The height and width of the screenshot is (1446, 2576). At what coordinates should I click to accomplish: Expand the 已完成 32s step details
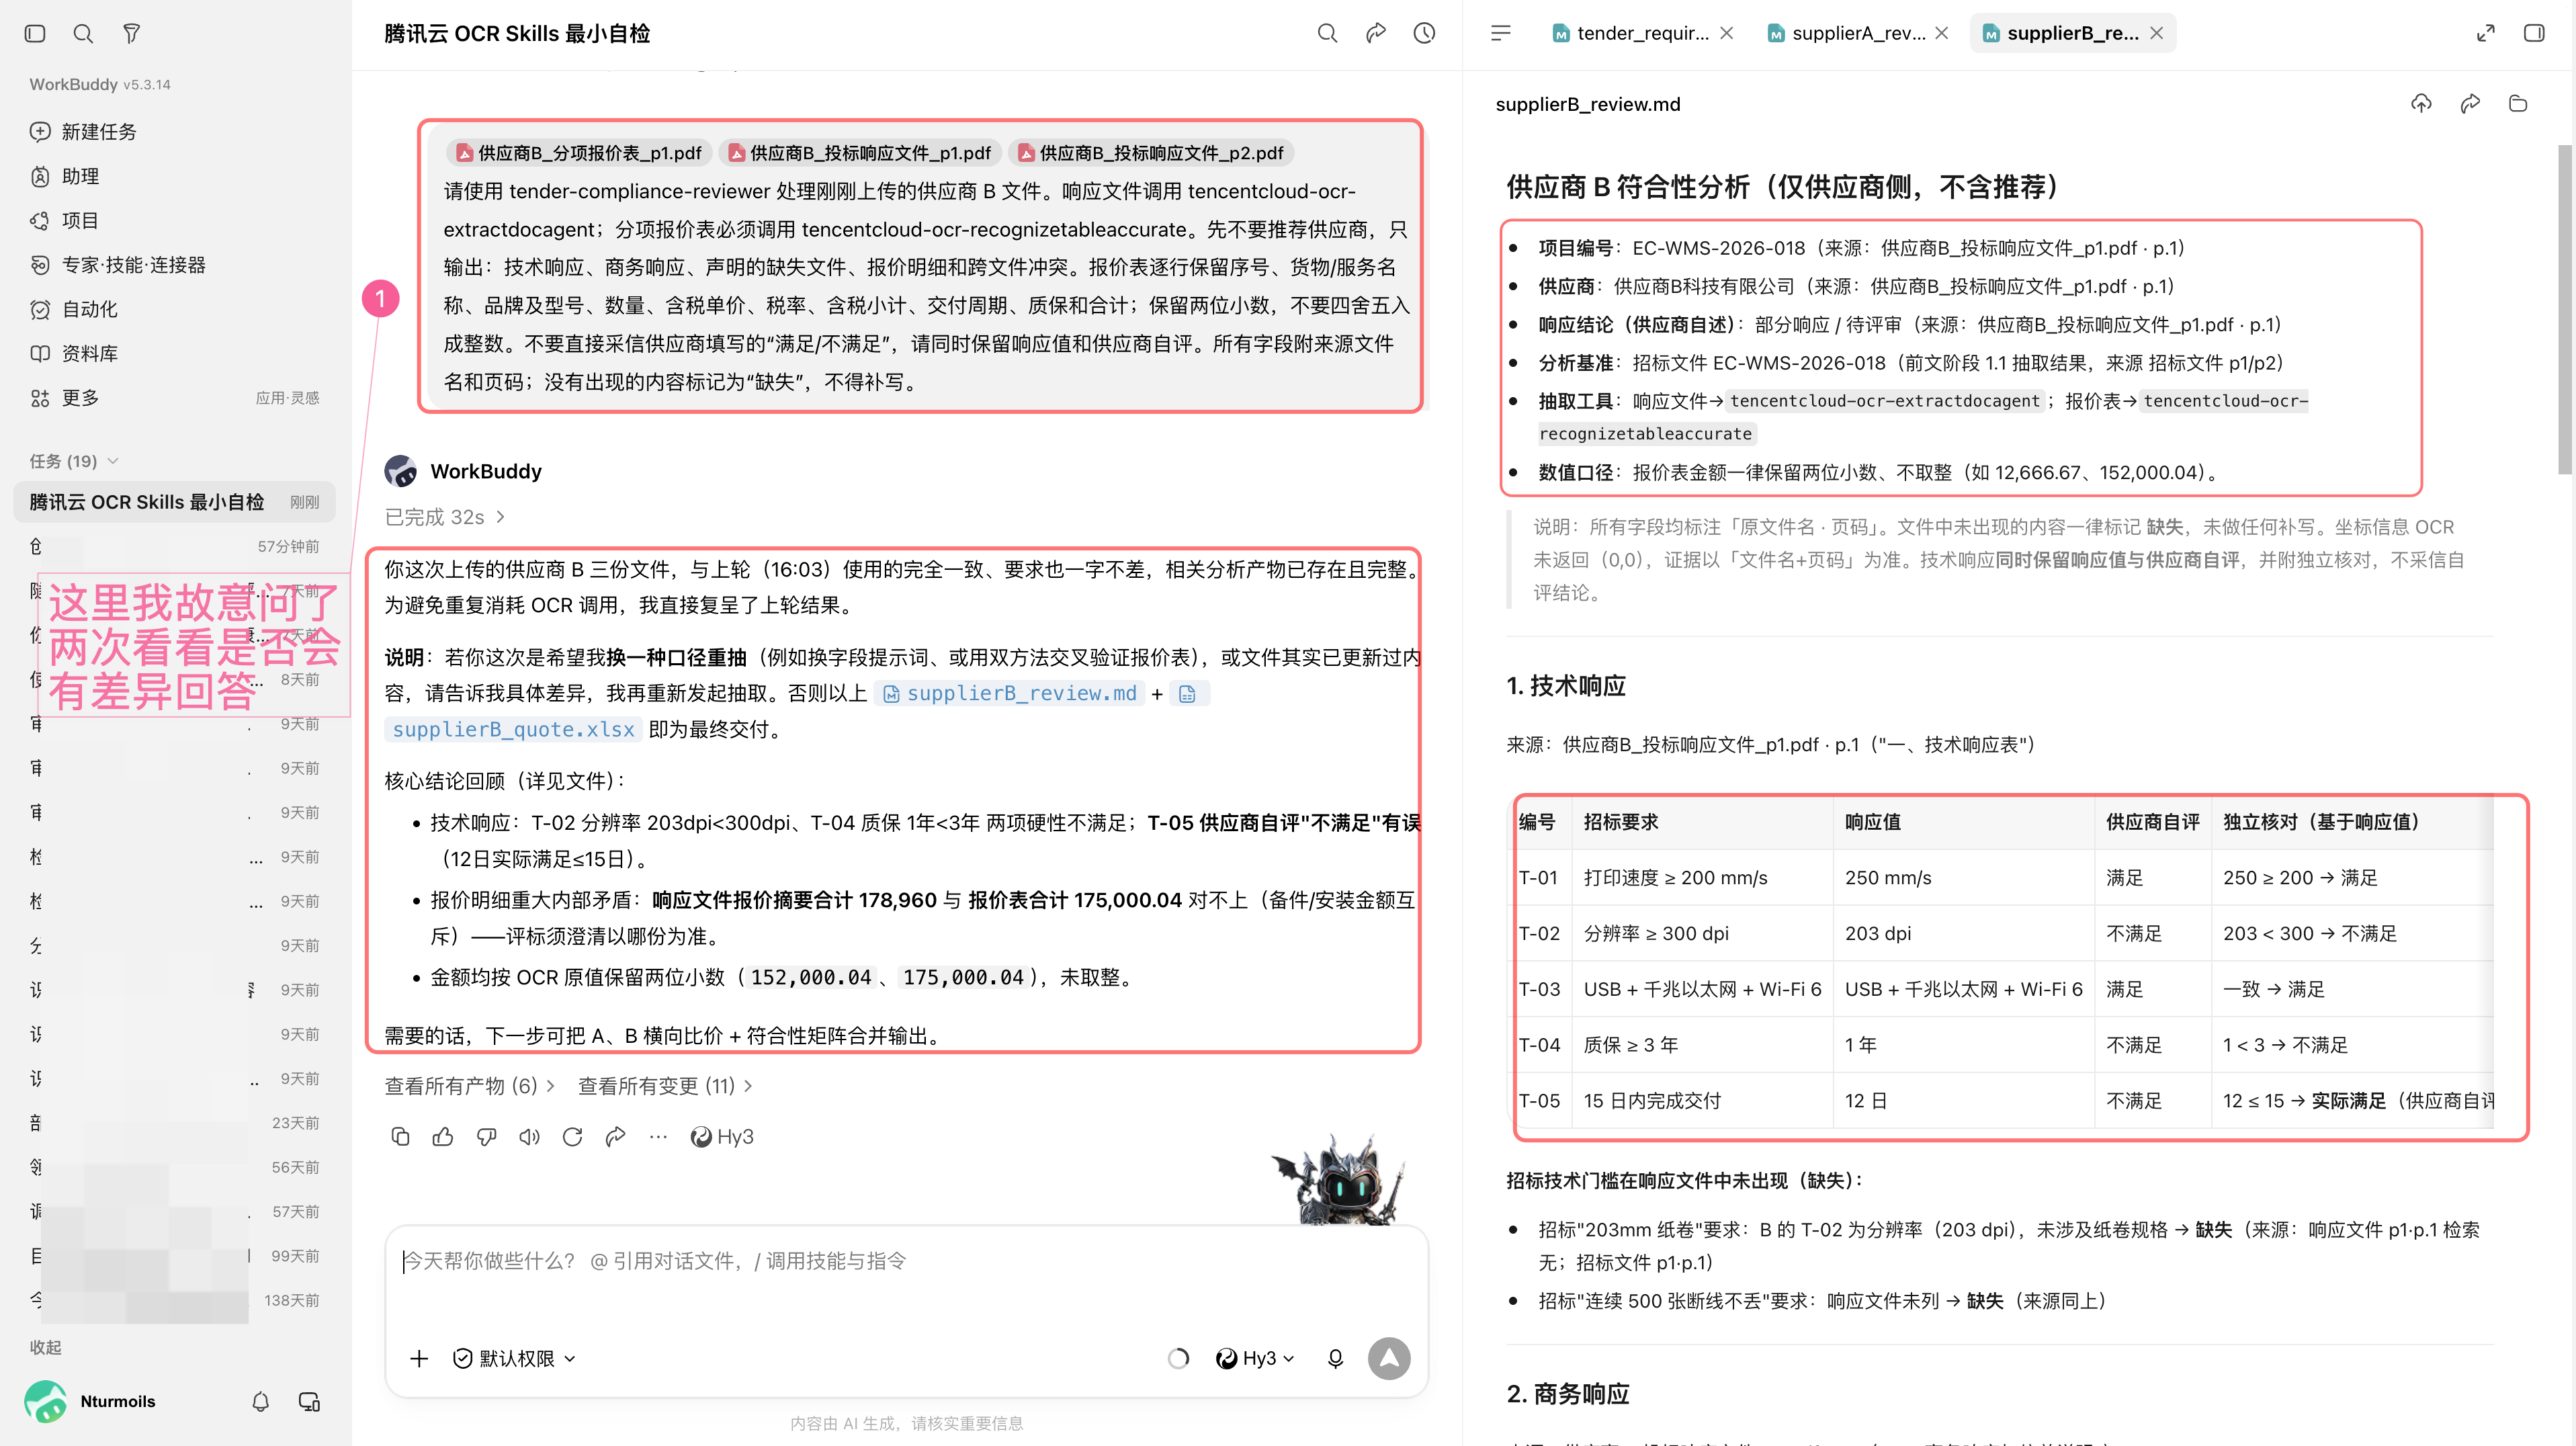(445, 516)
